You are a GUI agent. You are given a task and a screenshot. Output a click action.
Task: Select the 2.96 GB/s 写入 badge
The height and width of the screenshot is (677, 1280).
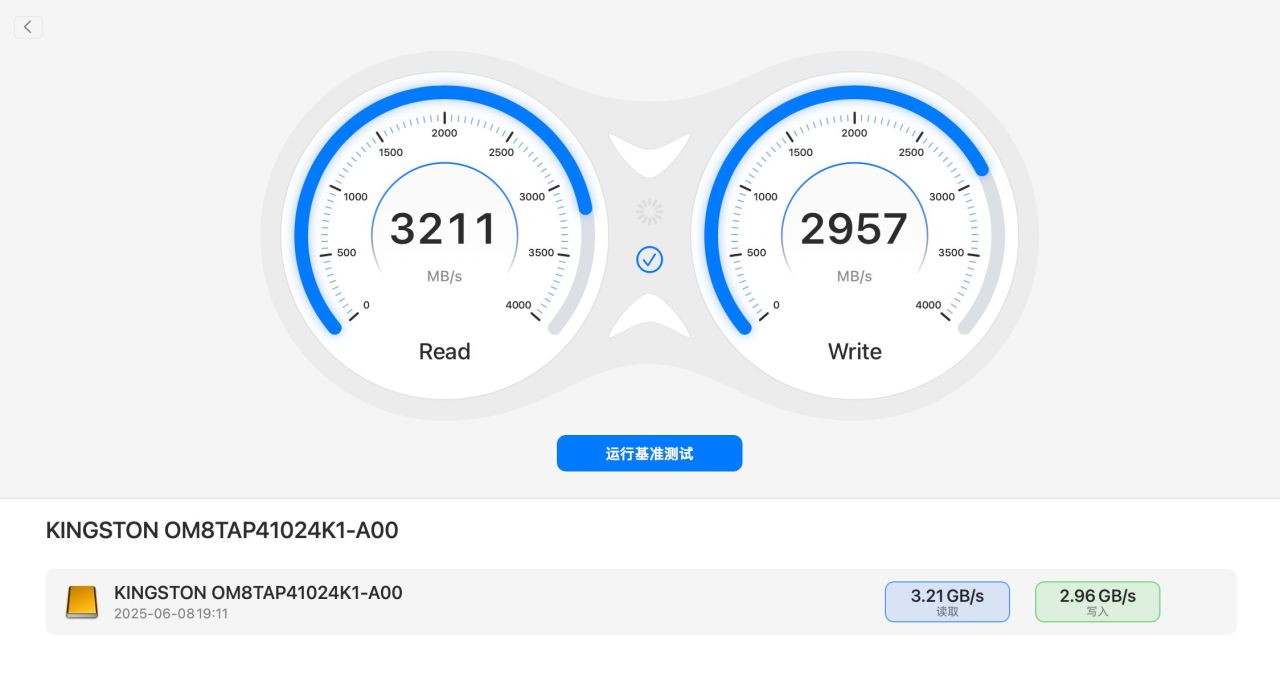[1097, 602]
